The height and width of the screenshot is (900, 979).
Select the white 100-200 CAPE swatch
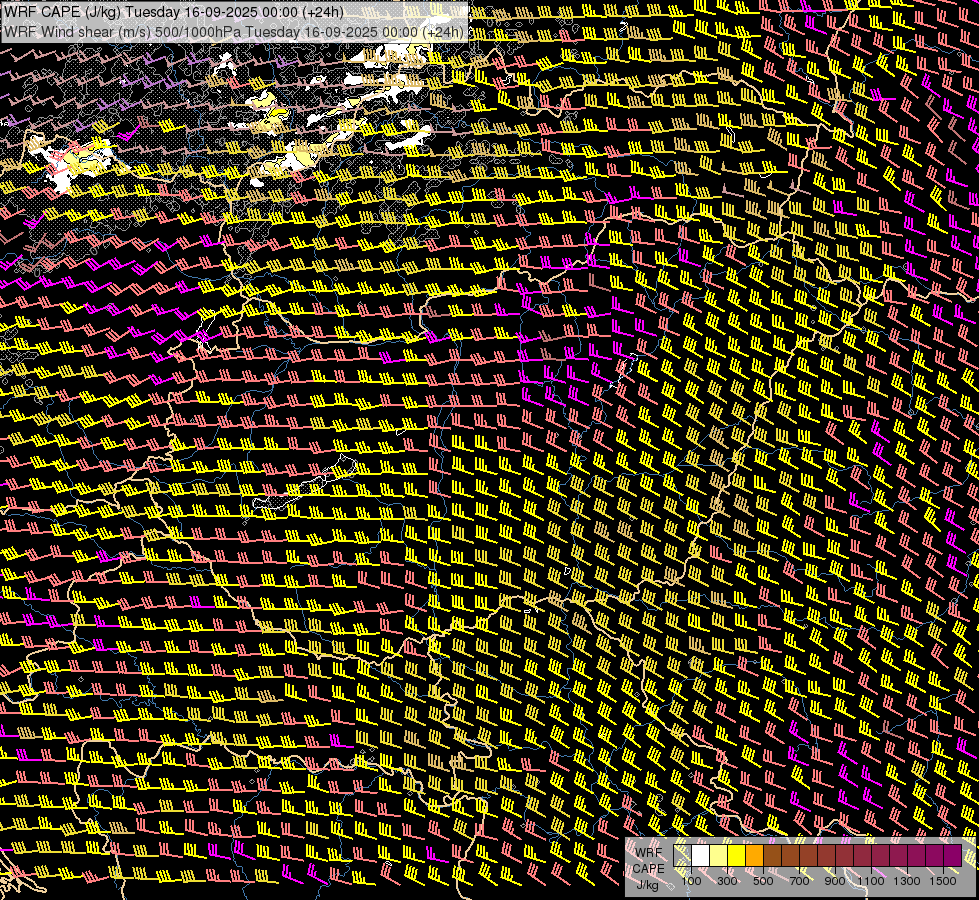701,855
